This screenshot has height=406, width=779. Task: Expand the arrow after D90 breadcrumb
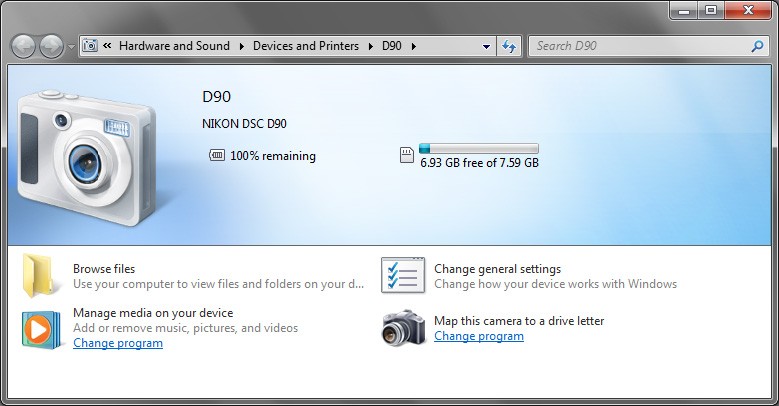click(413, 46)
